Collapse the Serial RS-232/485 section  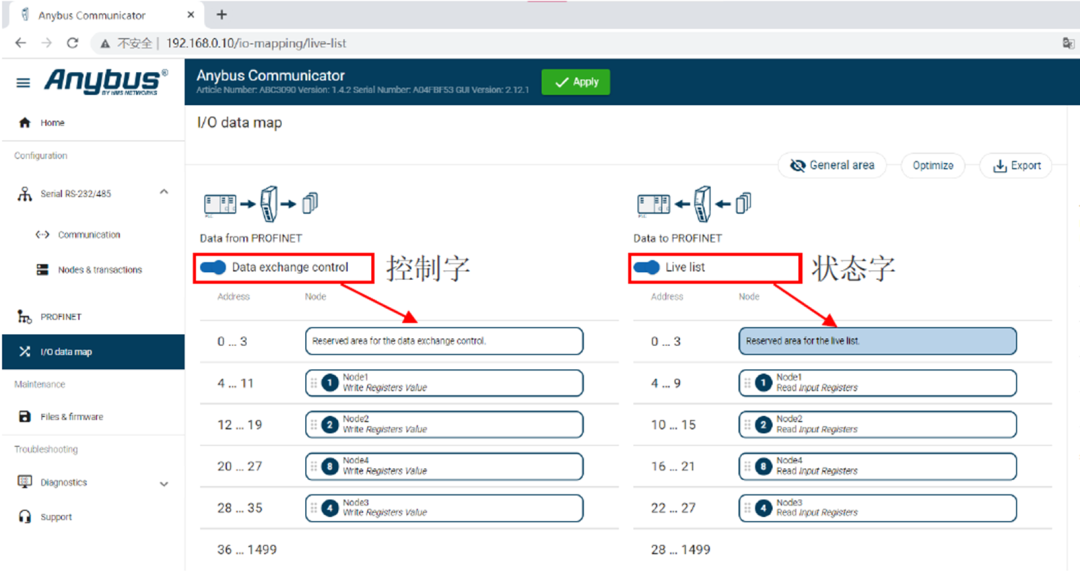click(164, 192)
